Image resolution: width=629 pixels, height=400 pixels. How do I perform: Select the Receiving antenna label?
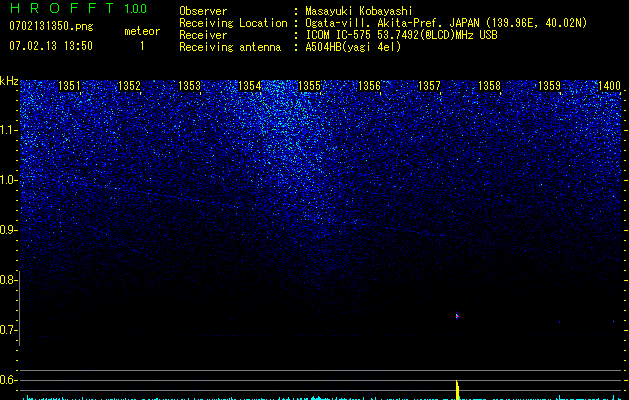click(230, 47)
